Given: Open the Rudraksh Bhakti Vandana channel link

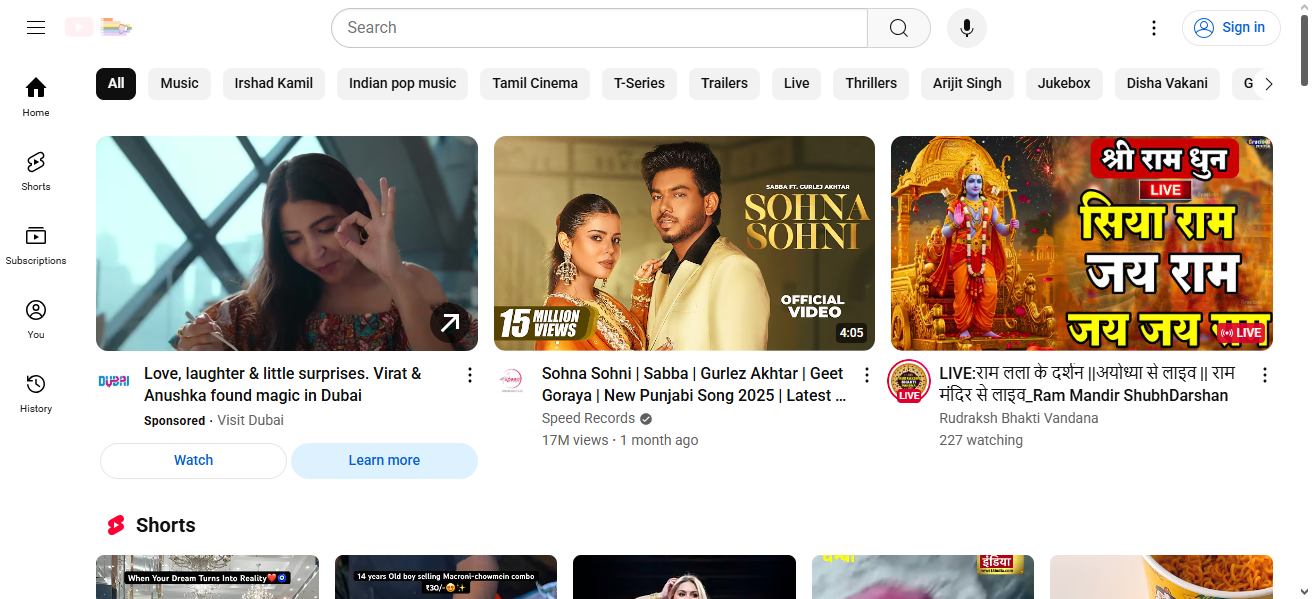Looking at the screenshot, I should (x=1019, y=419).
